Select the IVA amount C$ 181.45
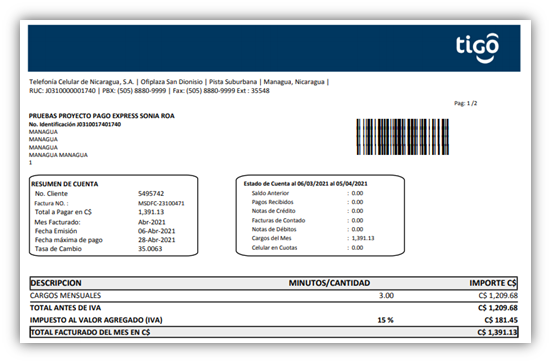 coord(501,320)
